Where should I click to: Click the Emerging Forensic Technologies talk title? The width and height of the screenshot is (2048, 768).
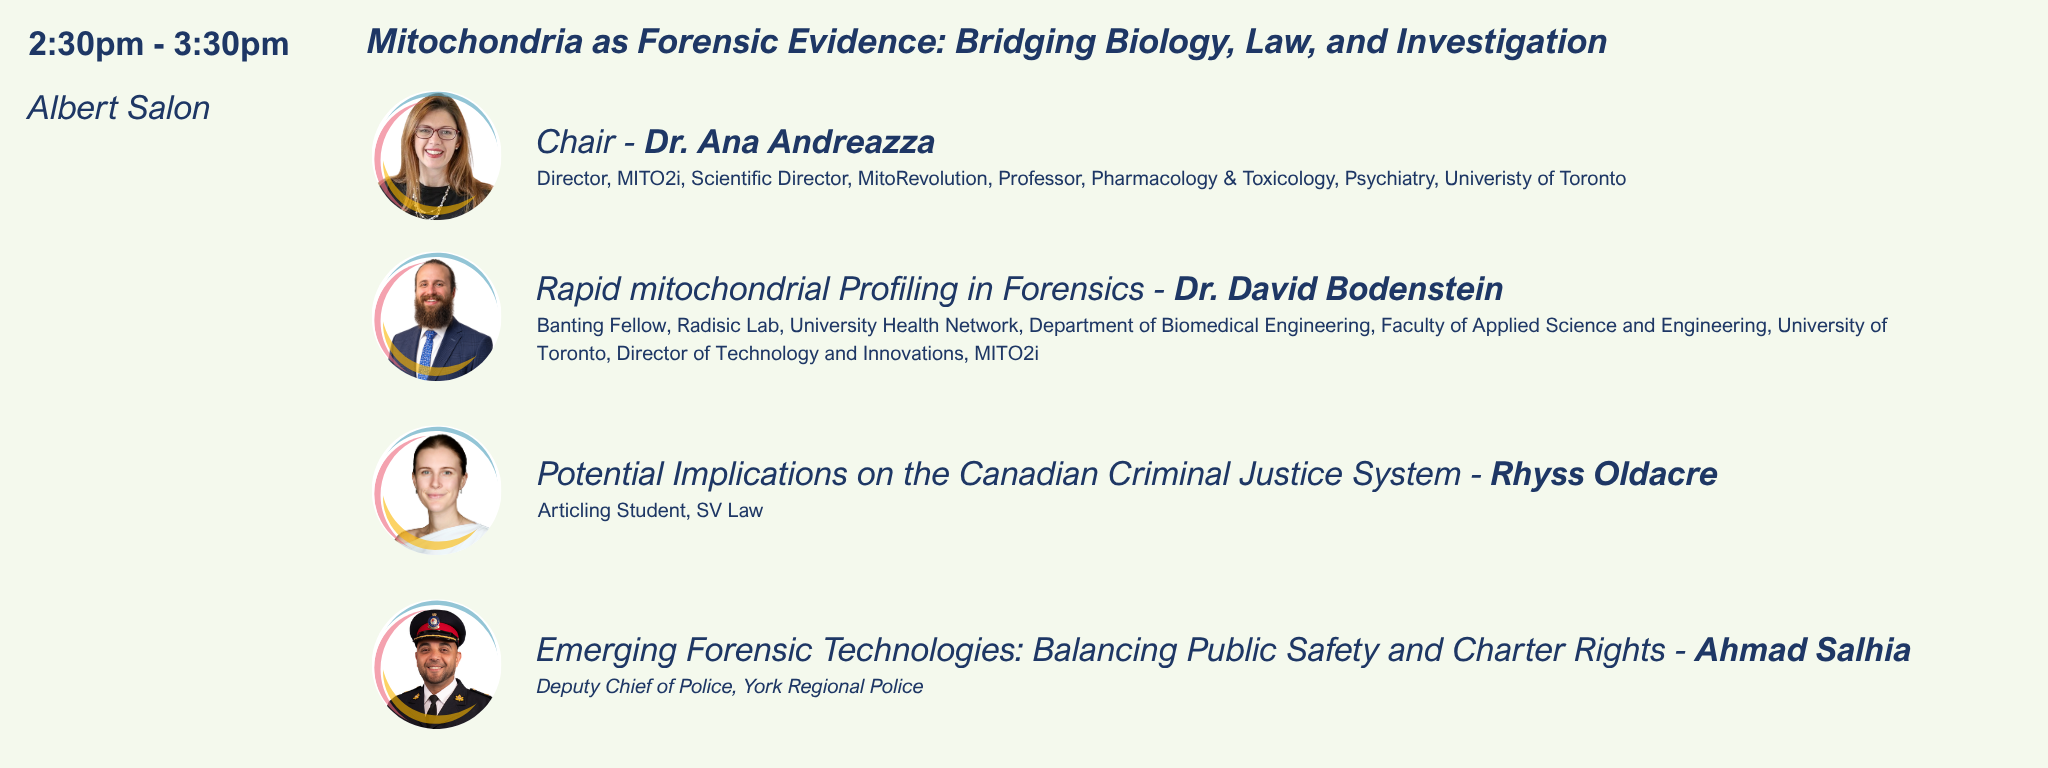tap(1100, 650)
